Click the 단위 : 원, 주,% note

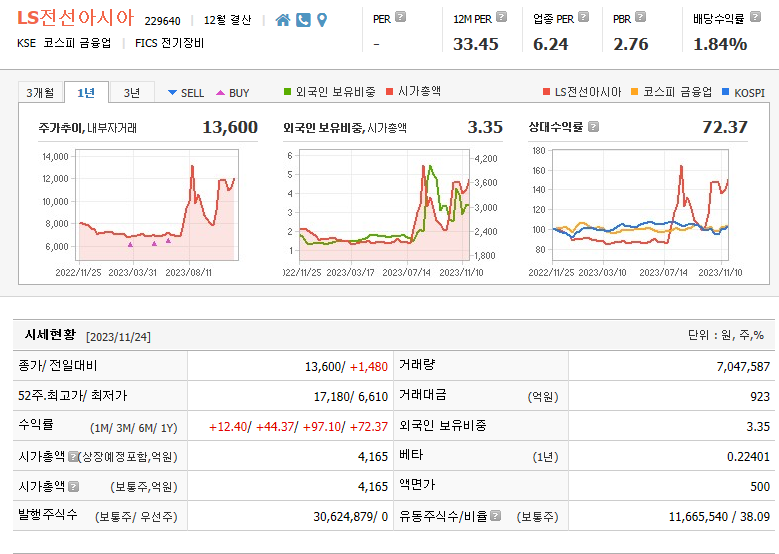(x=726, y=335)
